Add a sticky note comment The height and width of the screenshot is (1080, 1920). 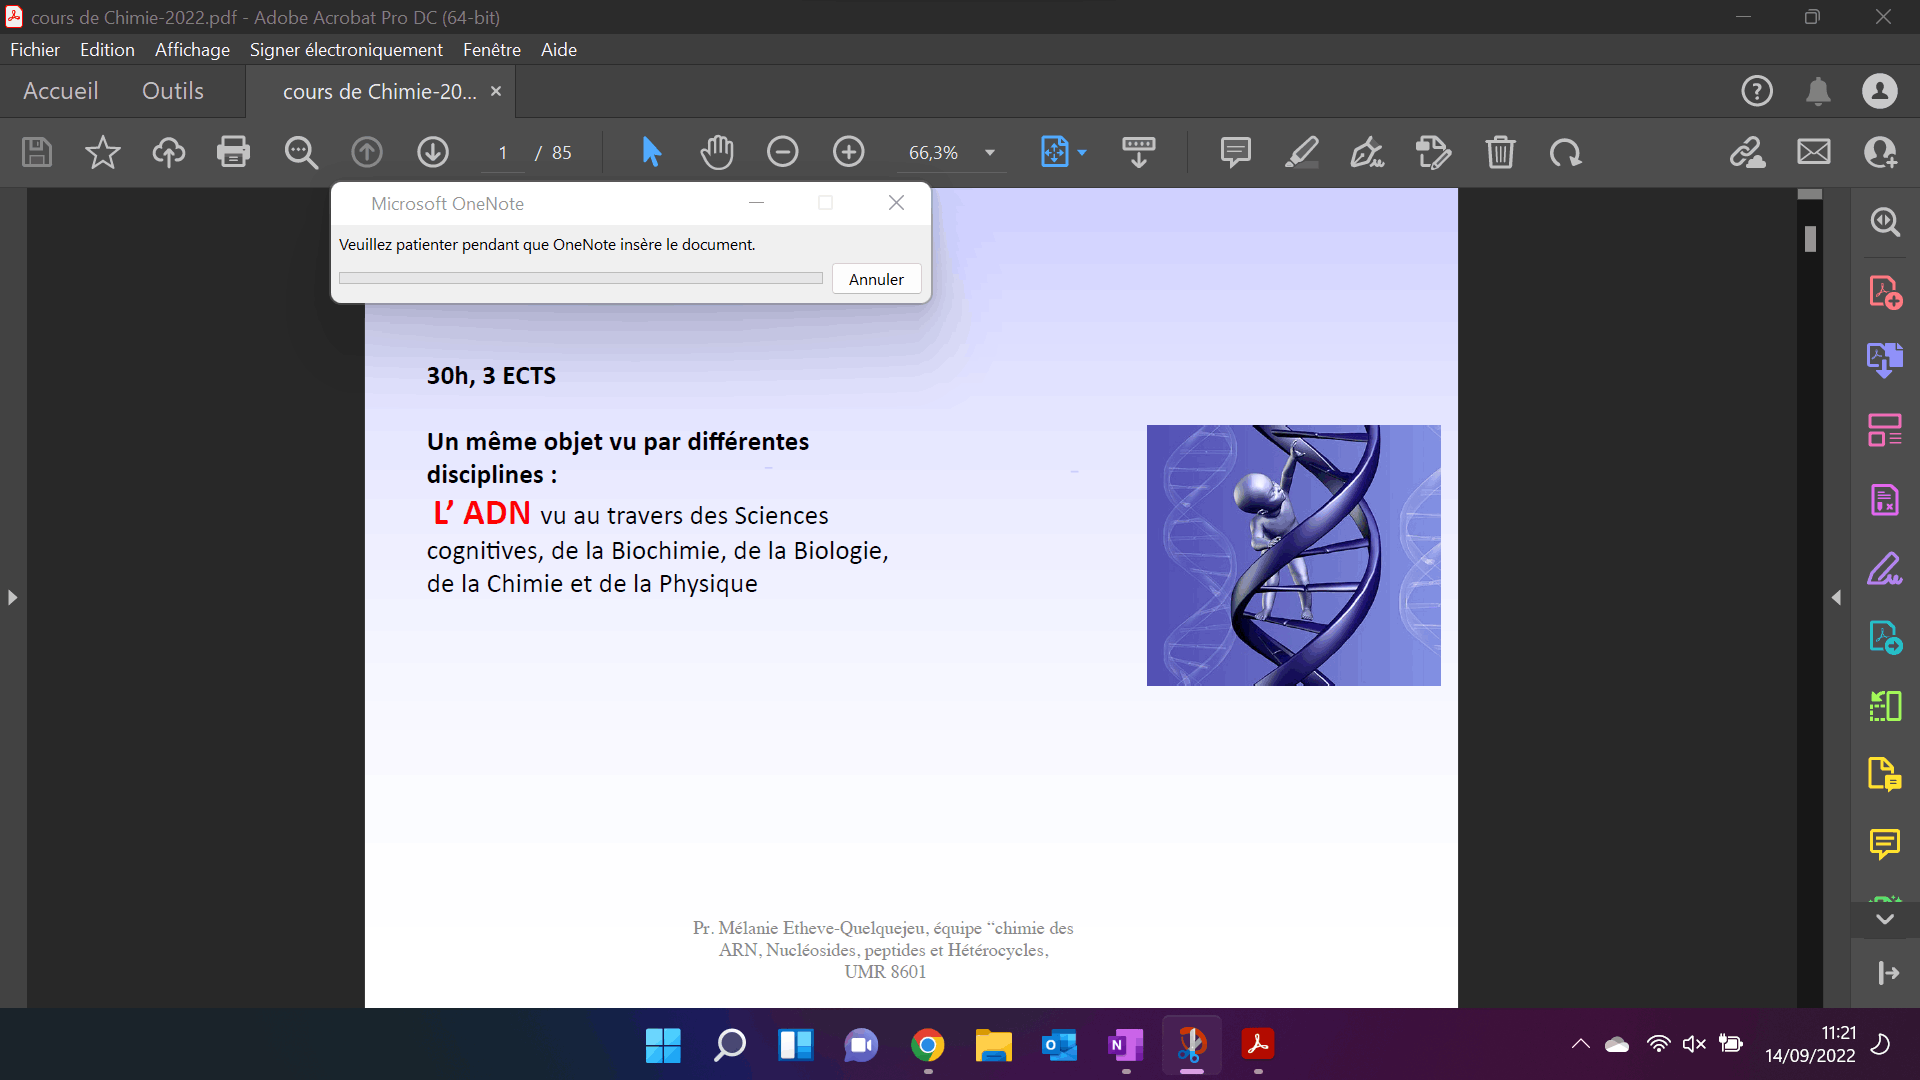[x=1235, y=152]
